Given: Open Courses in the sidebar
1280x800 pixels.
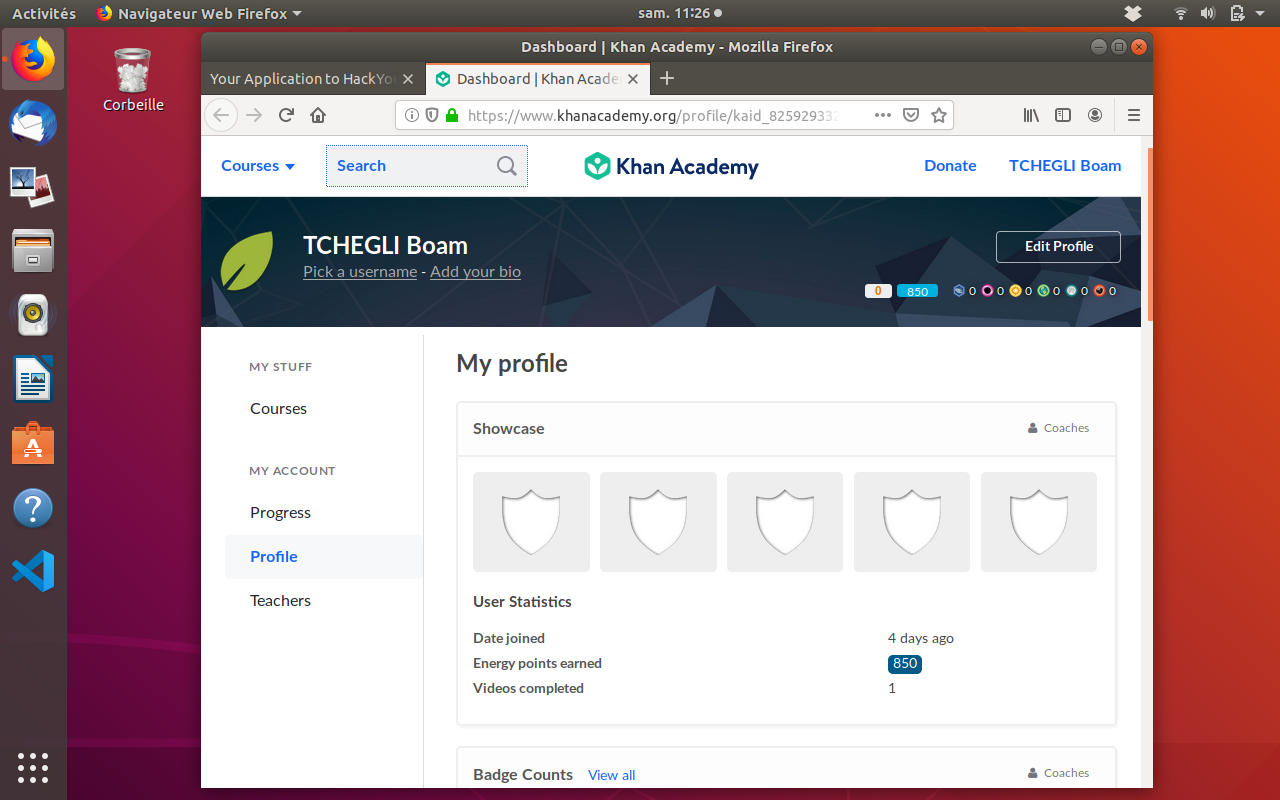Looking at the screenshot, I should 278,409.
